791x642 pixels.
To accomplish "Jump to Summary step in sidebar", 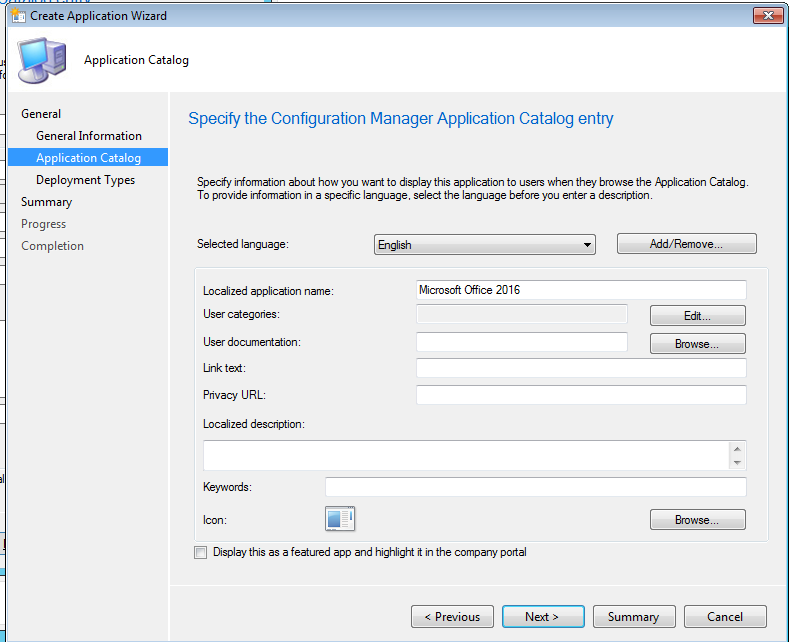I will tap(46, 202).
